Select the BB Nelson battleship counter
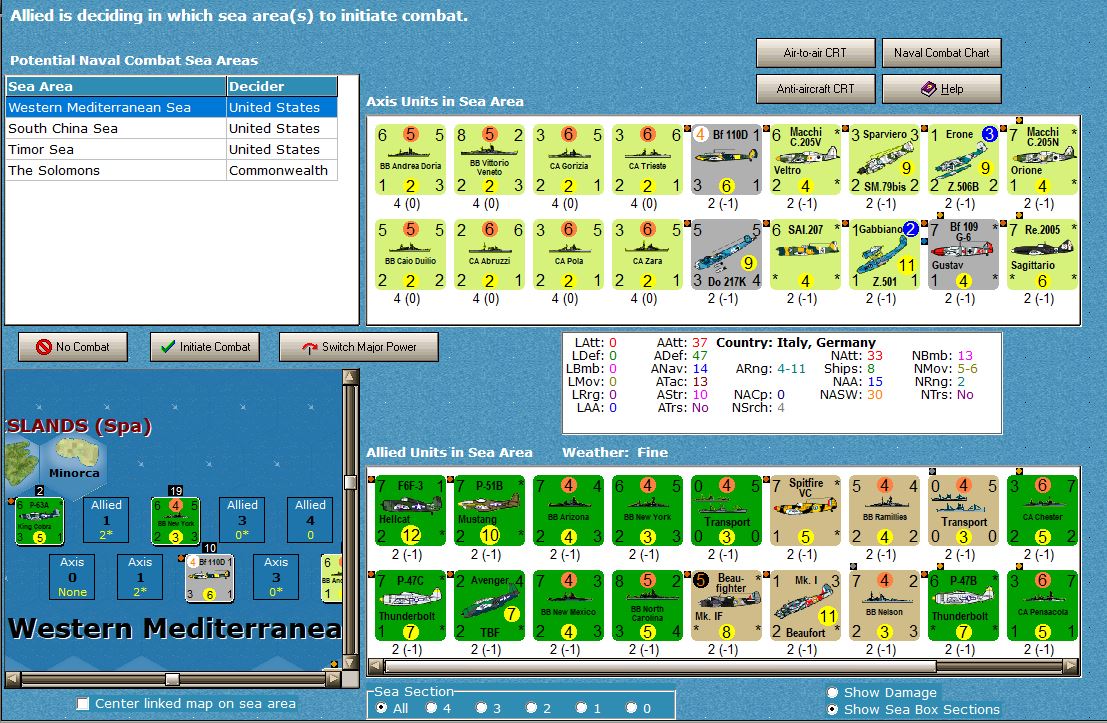Screen dimensions: 1107x723 point(885,606)
